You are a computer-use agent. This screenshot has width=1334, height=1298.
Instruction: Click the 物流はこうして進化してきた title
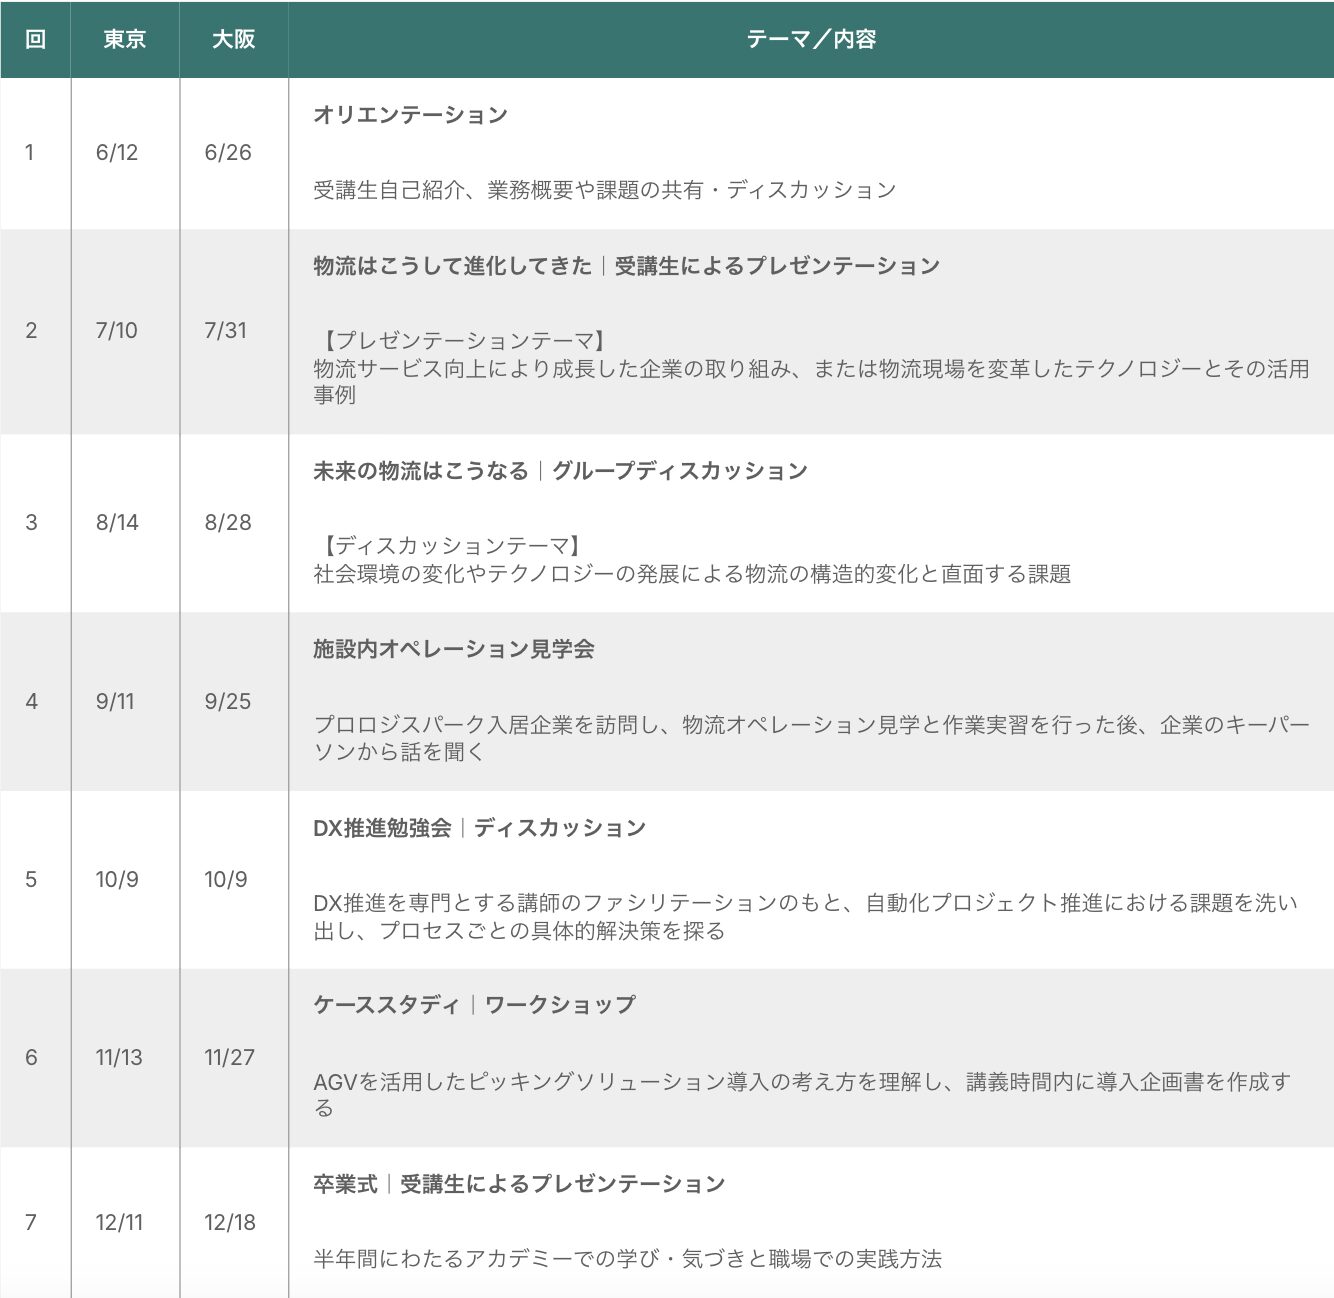pos(452,266)
